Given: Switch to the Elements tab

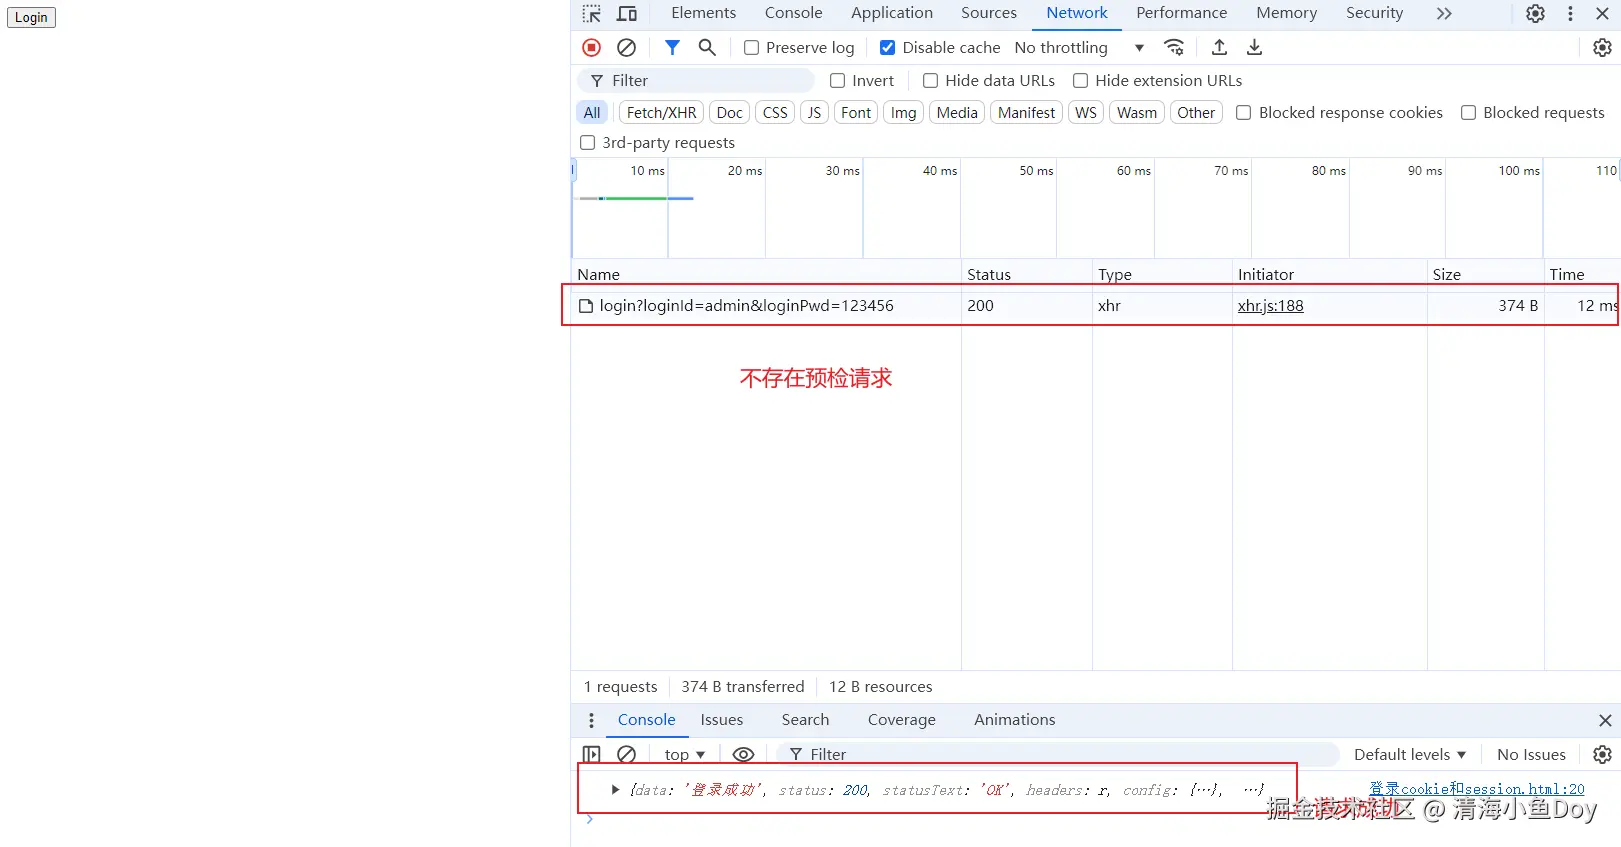Looking at the screenshot, I should (703, 13).
